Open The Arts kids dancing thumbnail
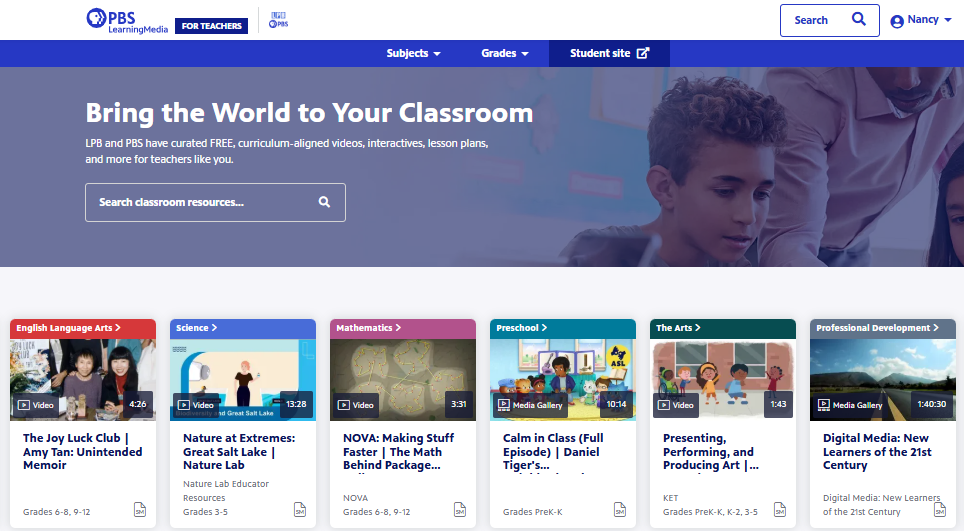This screenshot has height=531, width=964. click(722, 380)
